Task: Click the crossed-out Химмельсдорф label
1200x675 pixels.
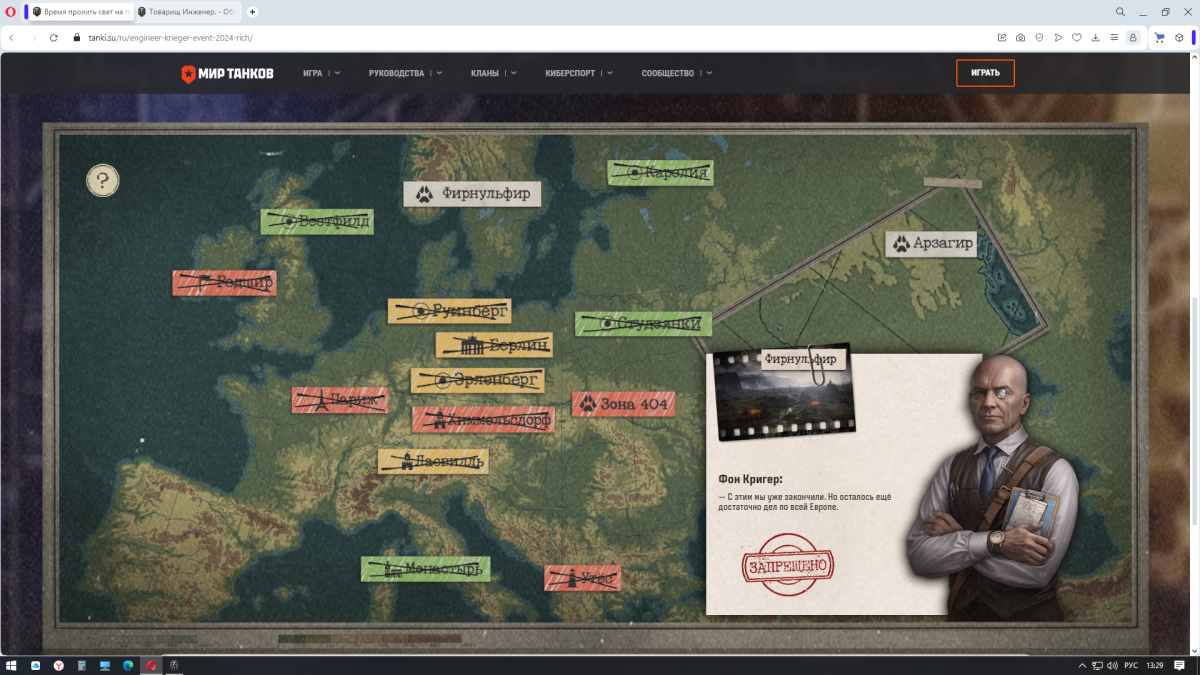Action: (x=483, y=420)
